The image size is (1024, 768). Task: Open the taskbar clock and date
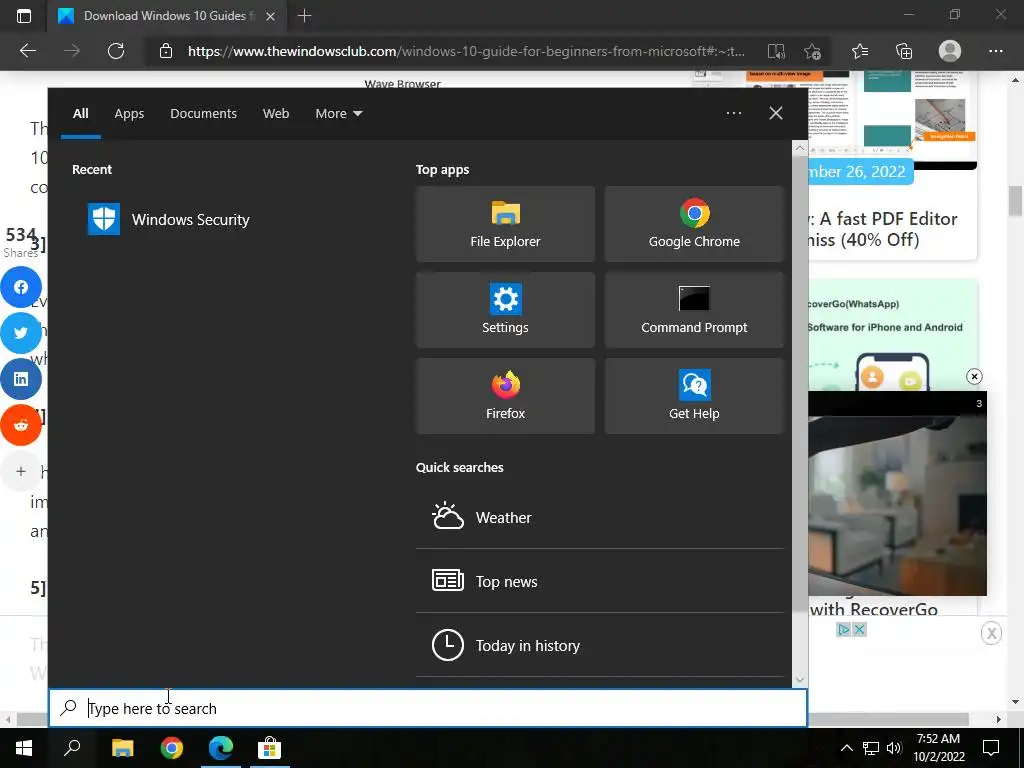[x=938, y=748]
